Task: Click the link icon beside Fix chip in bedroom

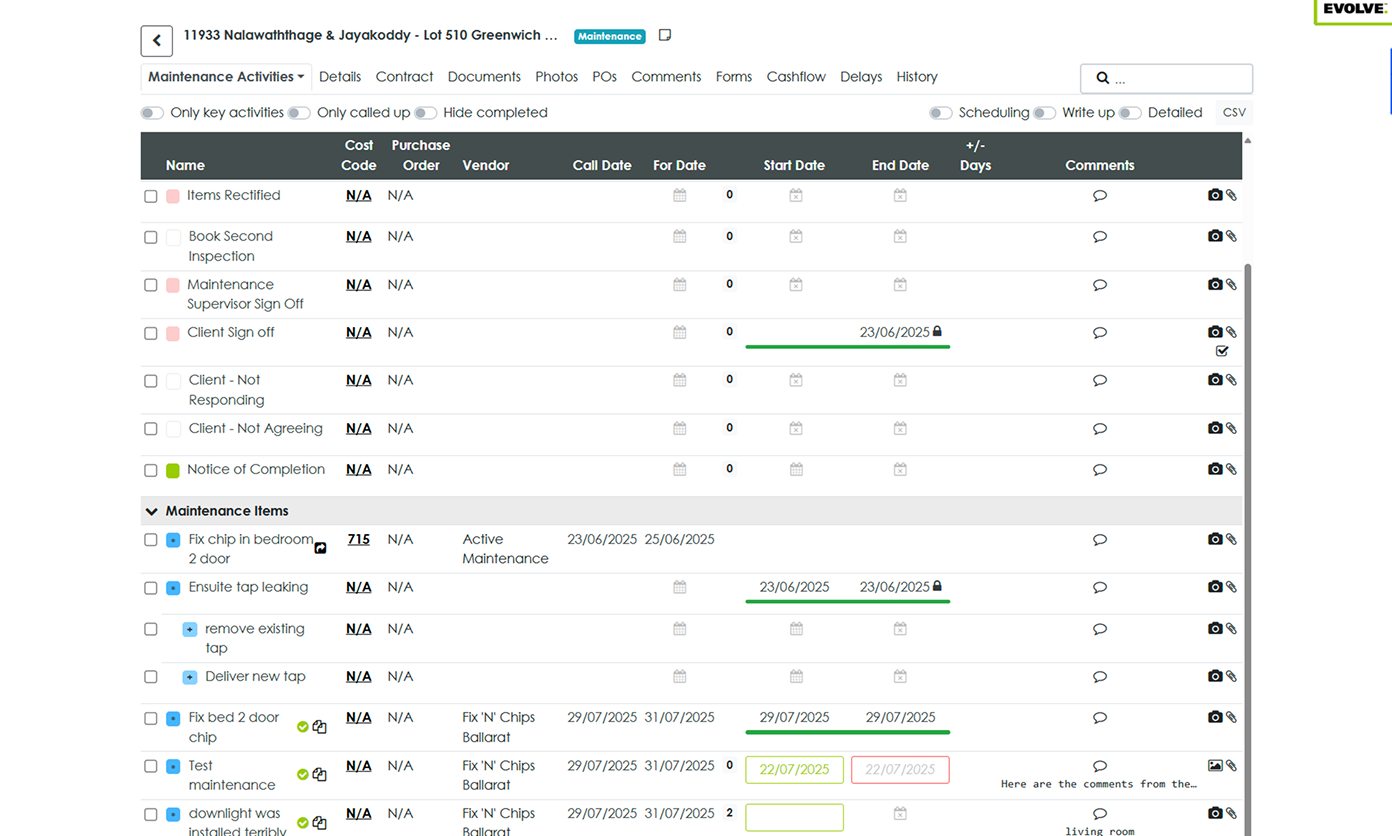Action: [320, 548]
